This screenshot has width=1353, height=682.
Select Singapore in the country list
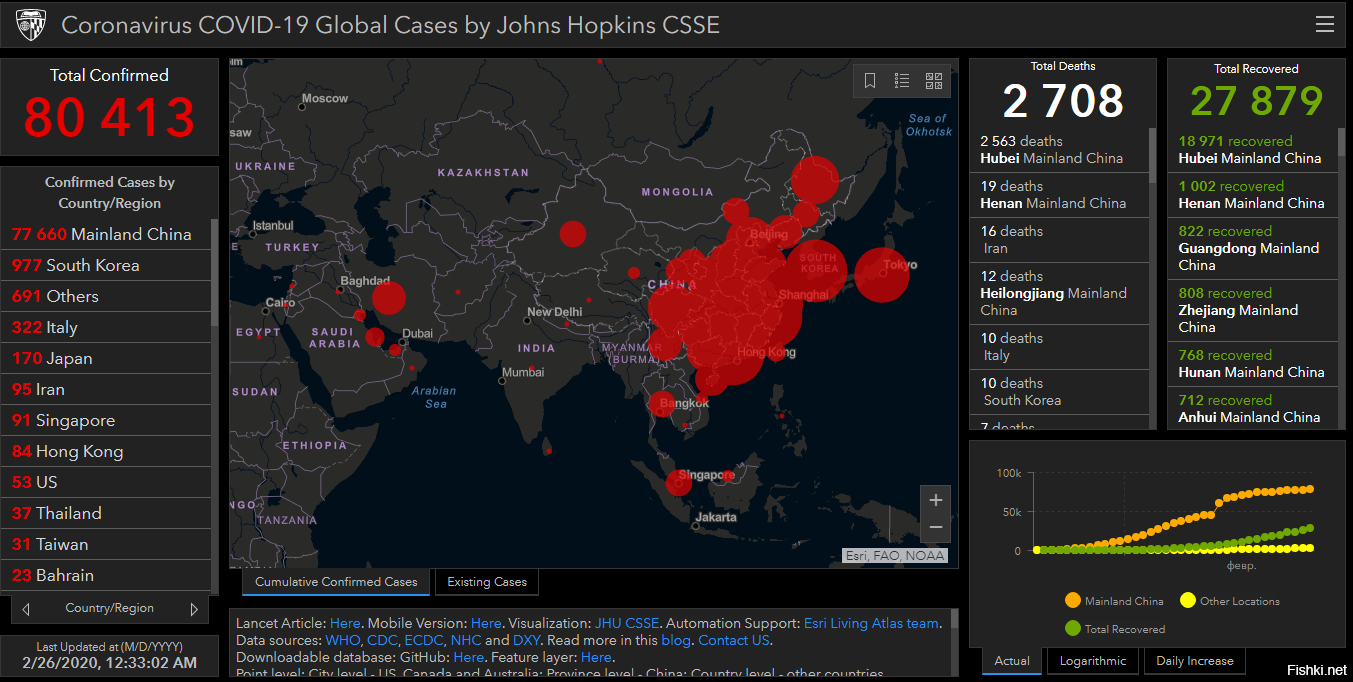pos(106,420)
